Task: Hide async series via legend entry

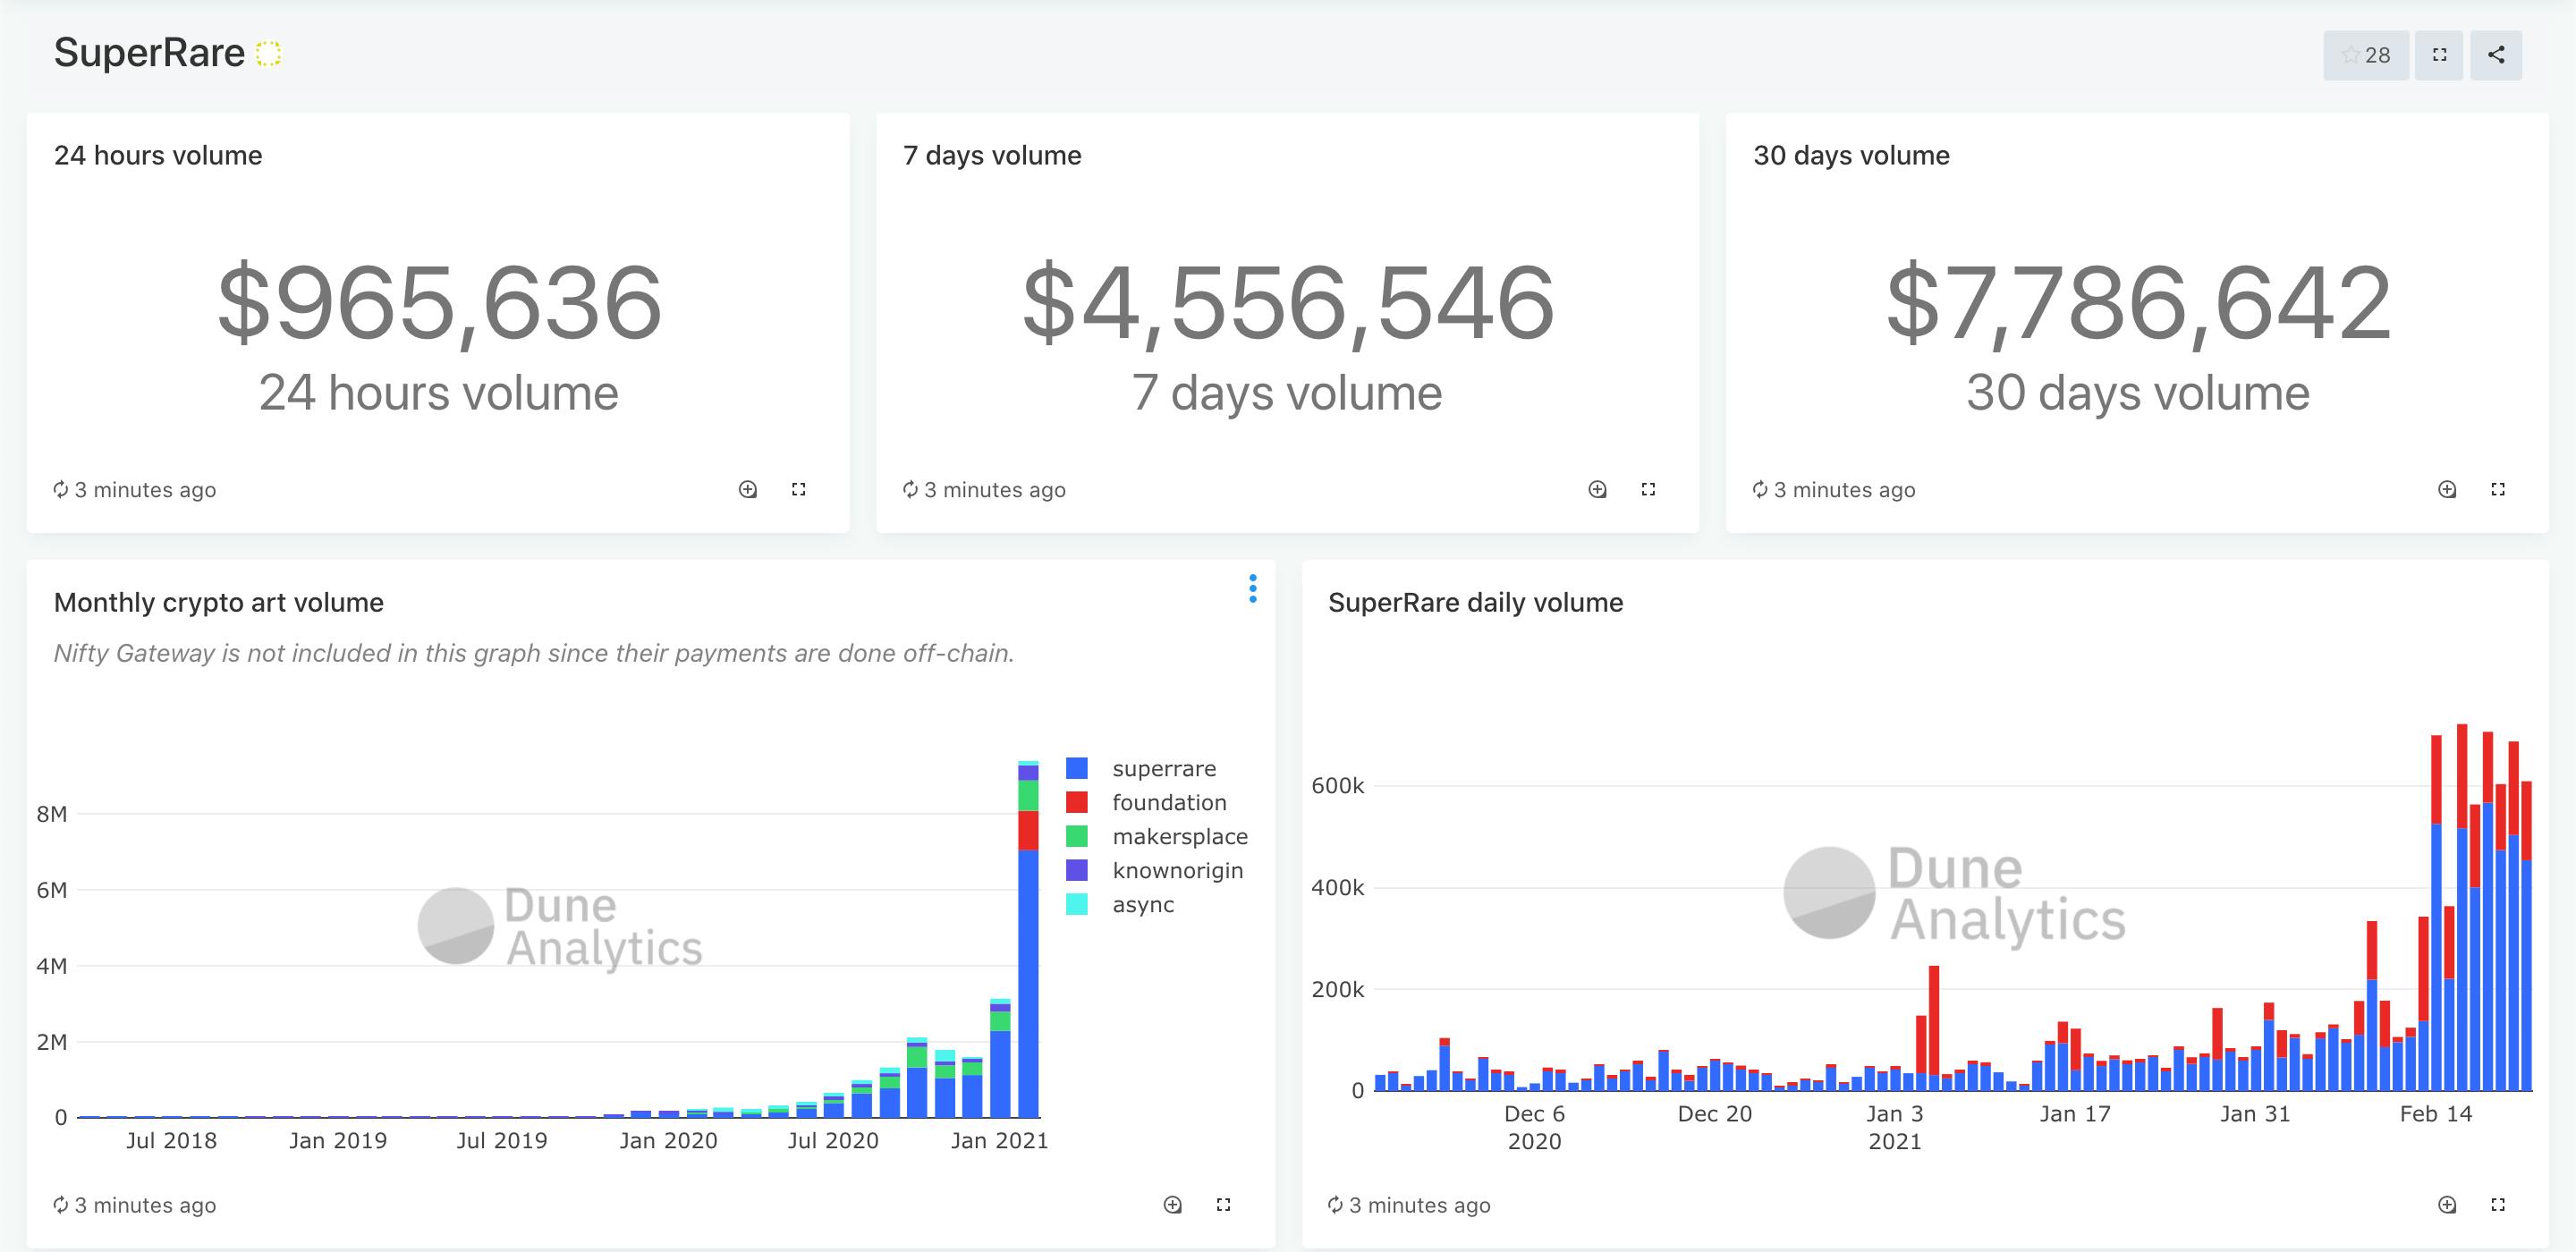Action: (1142, 904)
